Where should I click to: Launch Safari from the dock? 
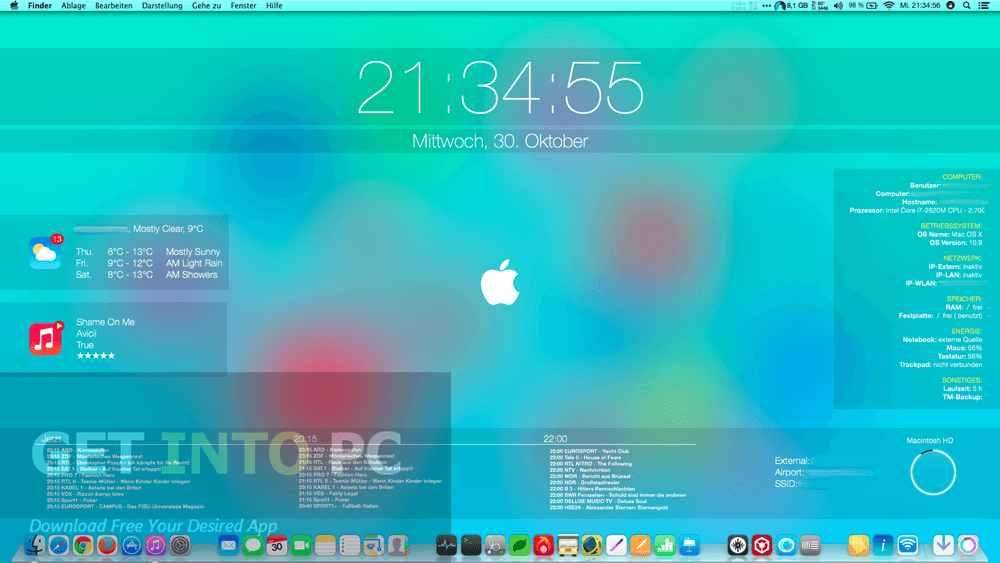[x=59, y=545]
